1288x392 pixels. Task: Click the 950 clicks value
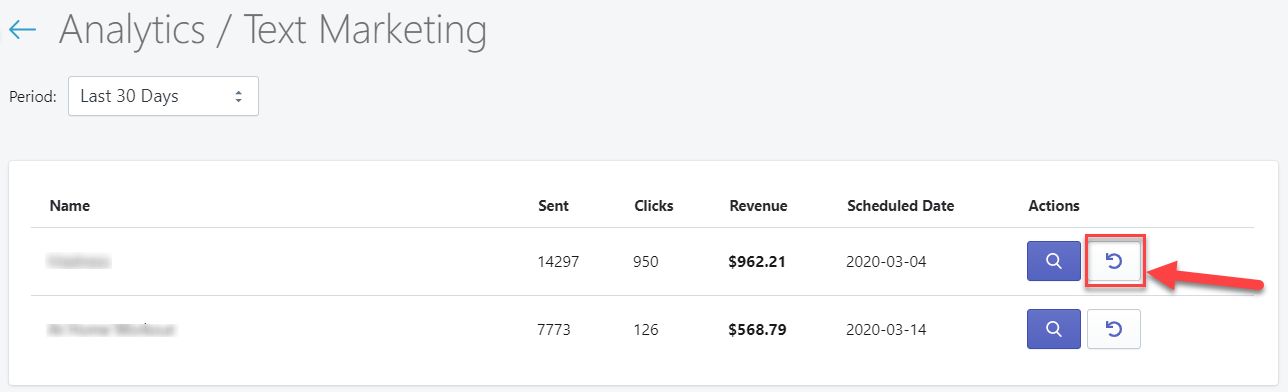(647, 262)
